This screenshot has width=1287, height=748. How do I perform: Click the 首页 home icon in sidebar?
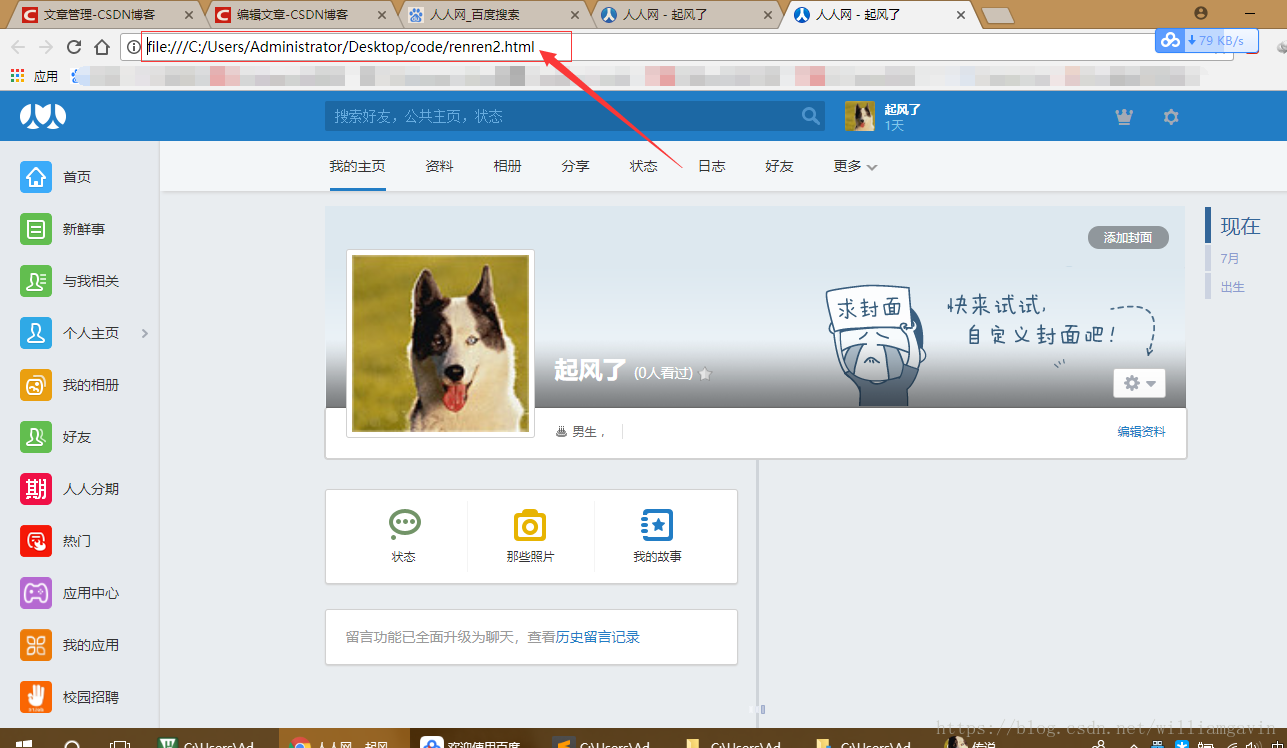(x=36, y=177)
